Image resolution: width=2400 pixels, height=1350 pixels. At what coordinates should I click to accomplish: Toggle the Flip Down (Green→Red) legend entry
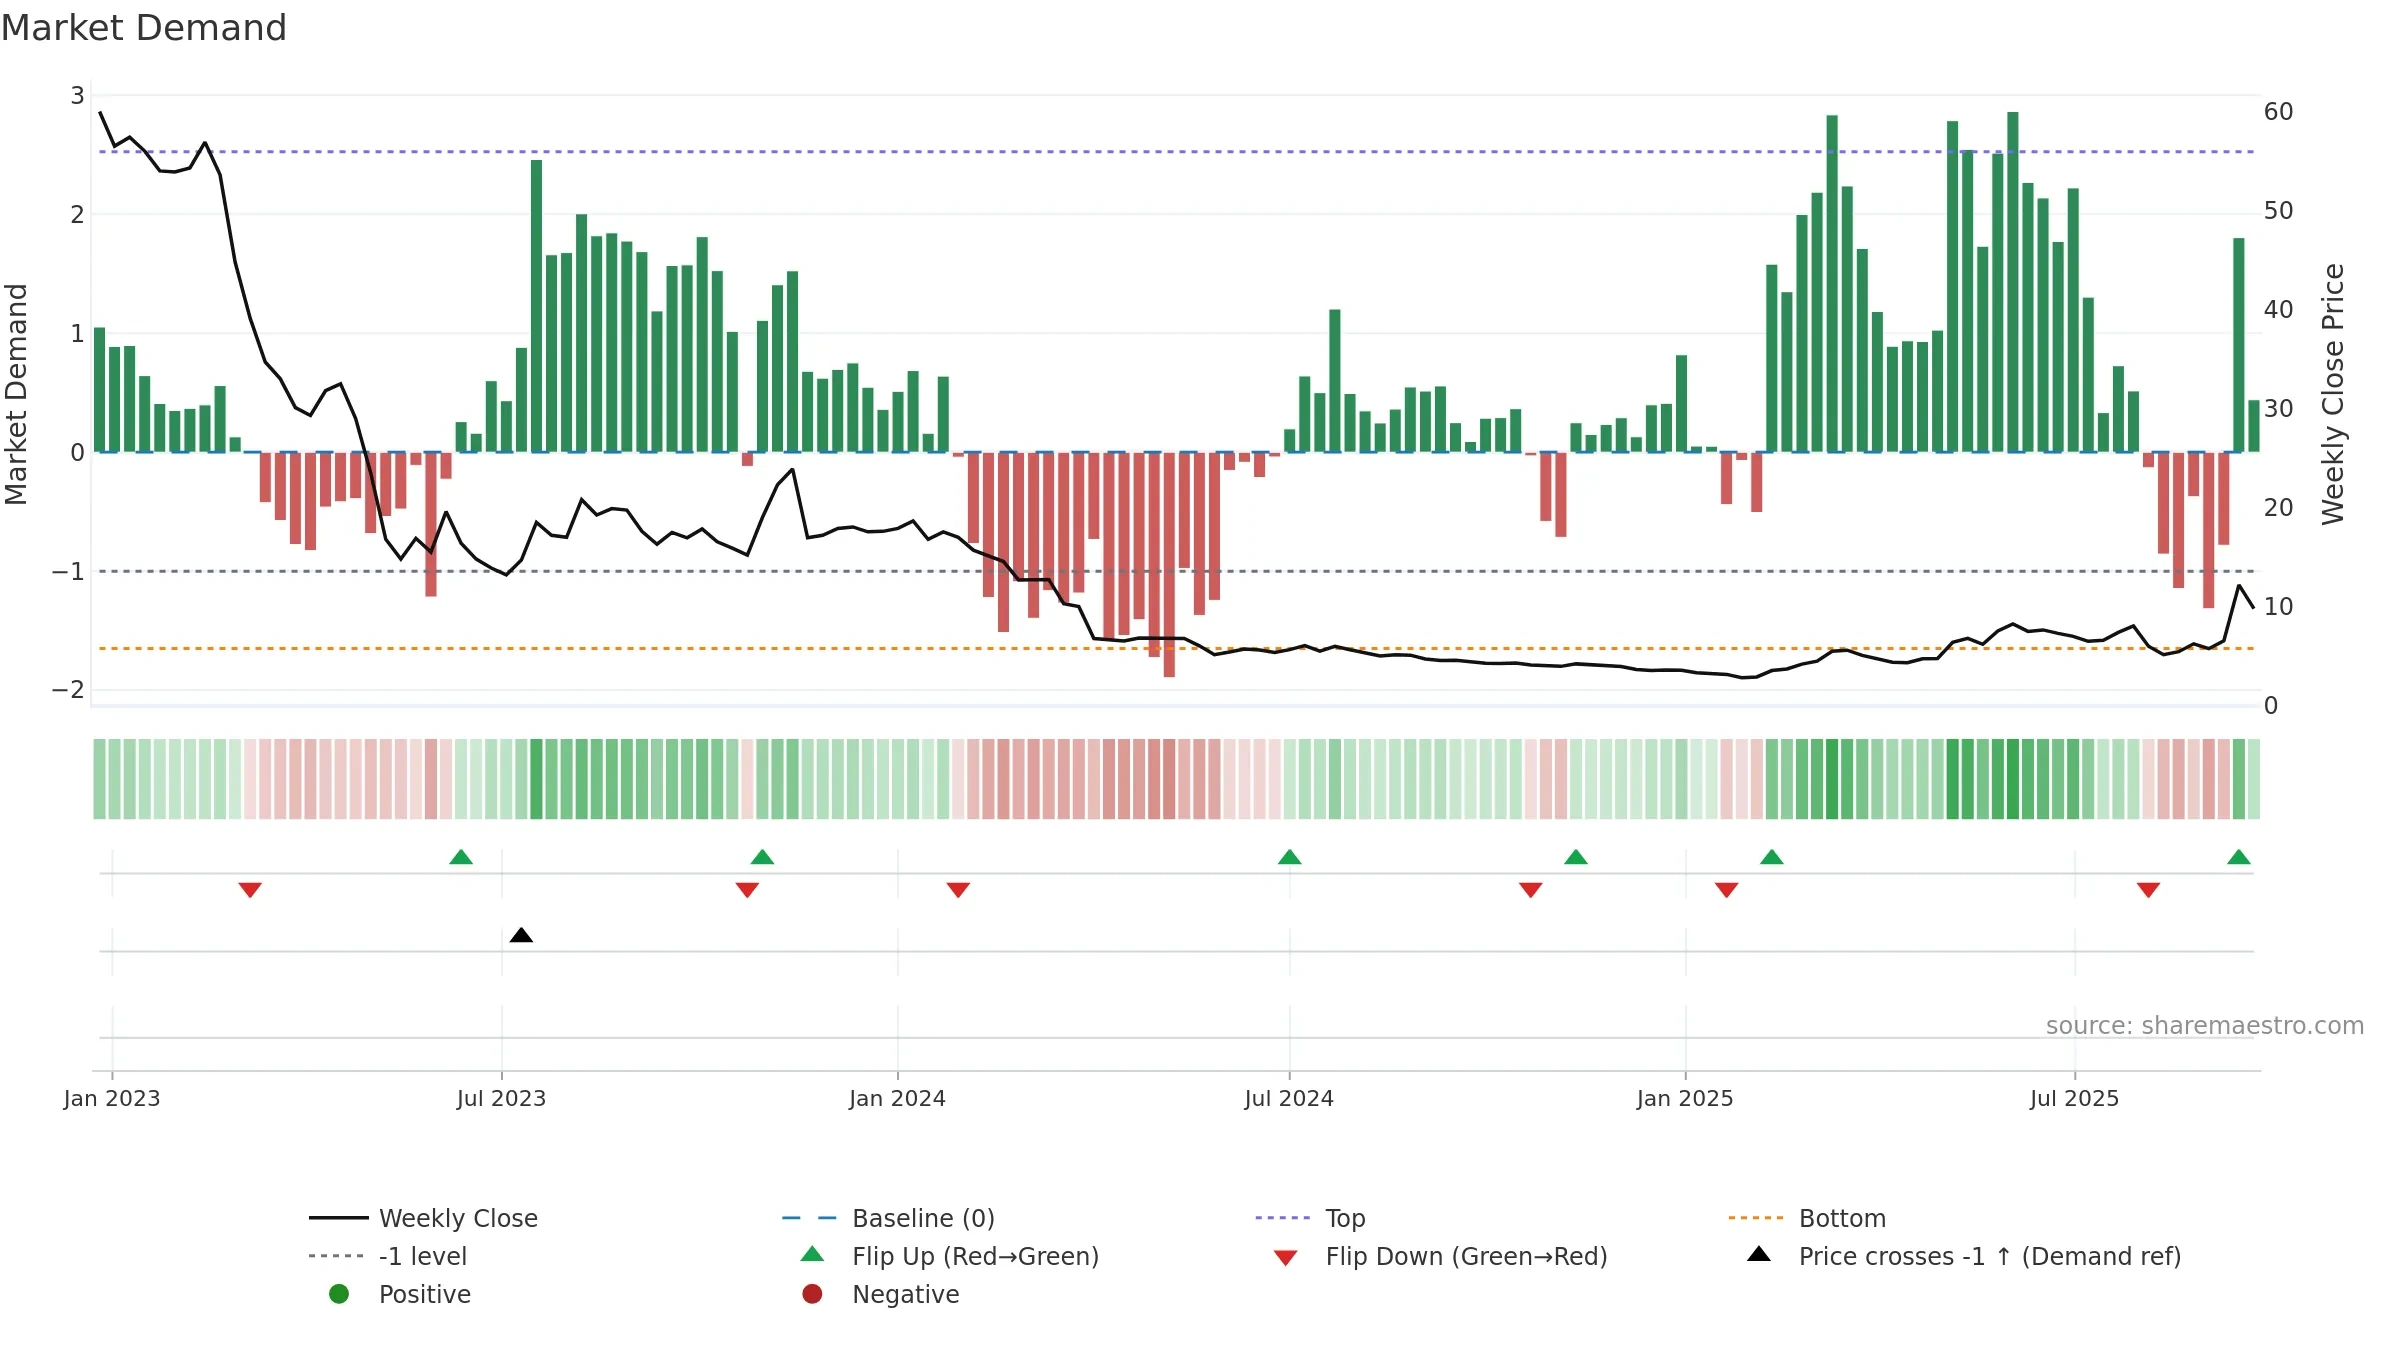click(x=1440, y=1256)
